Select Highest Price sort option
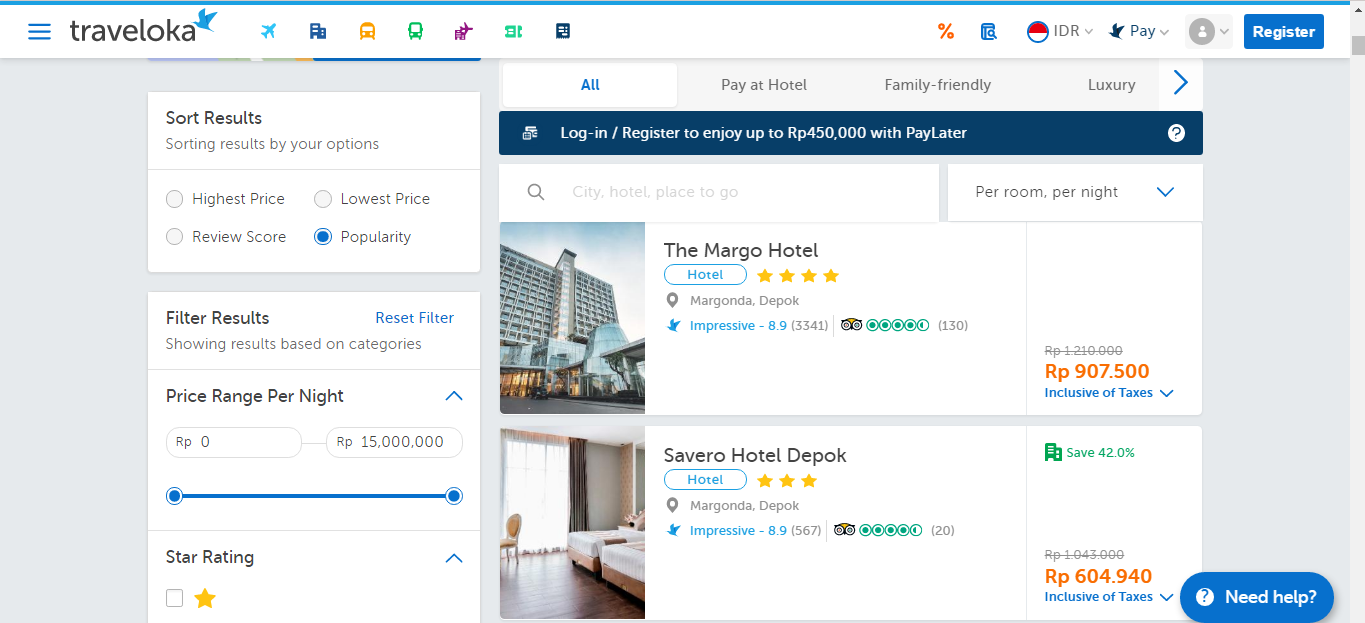This screenshot has width=1365, height=623. 174,199
